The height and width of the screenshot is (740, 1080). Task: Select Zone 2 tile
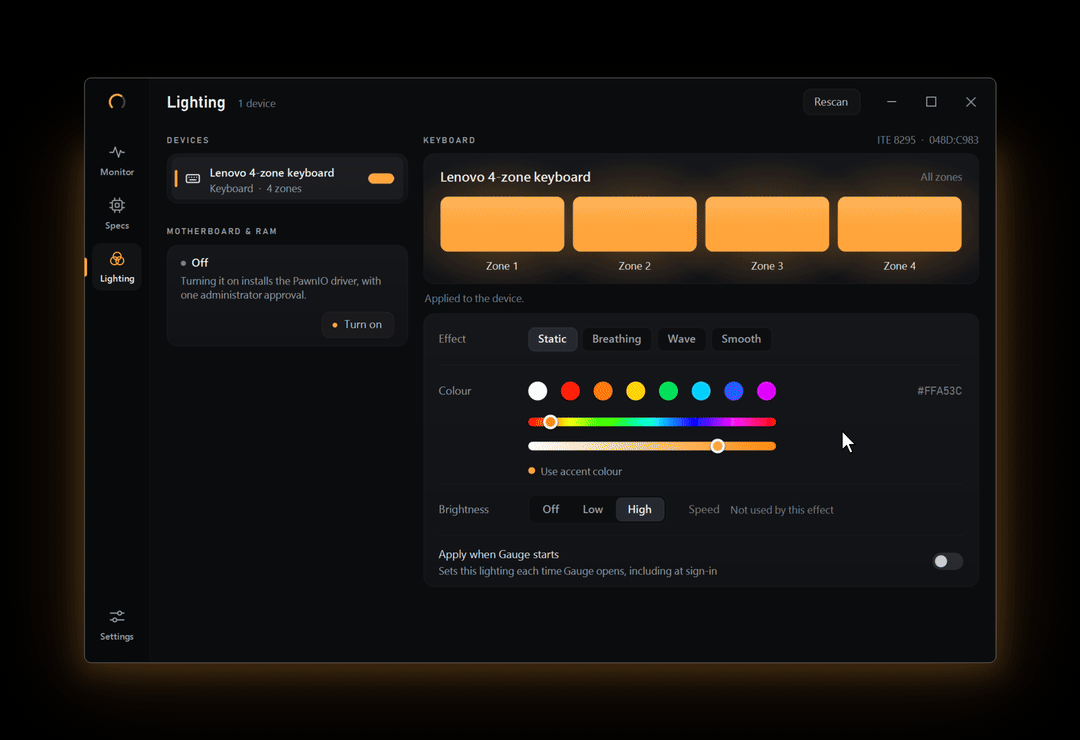click(634, 224)
